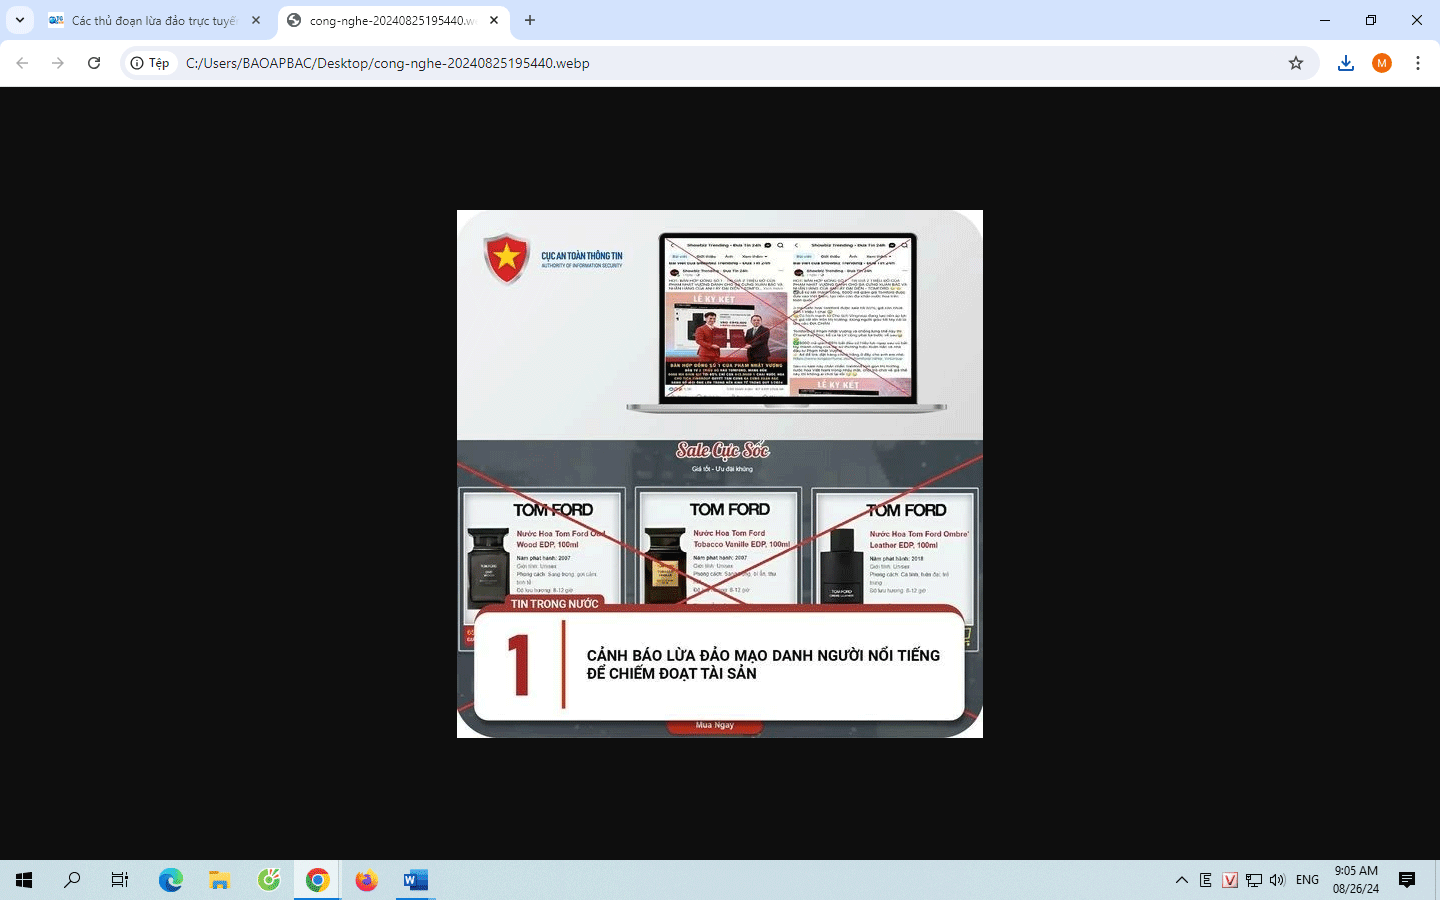Open the tab search dropdown arrow
This screenshot has height=900, width=1440.
(x=20, y=20)
